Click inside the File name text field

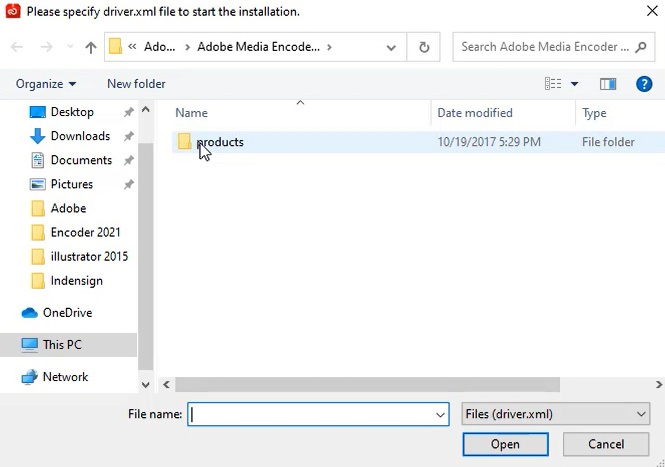click(310, 414)
